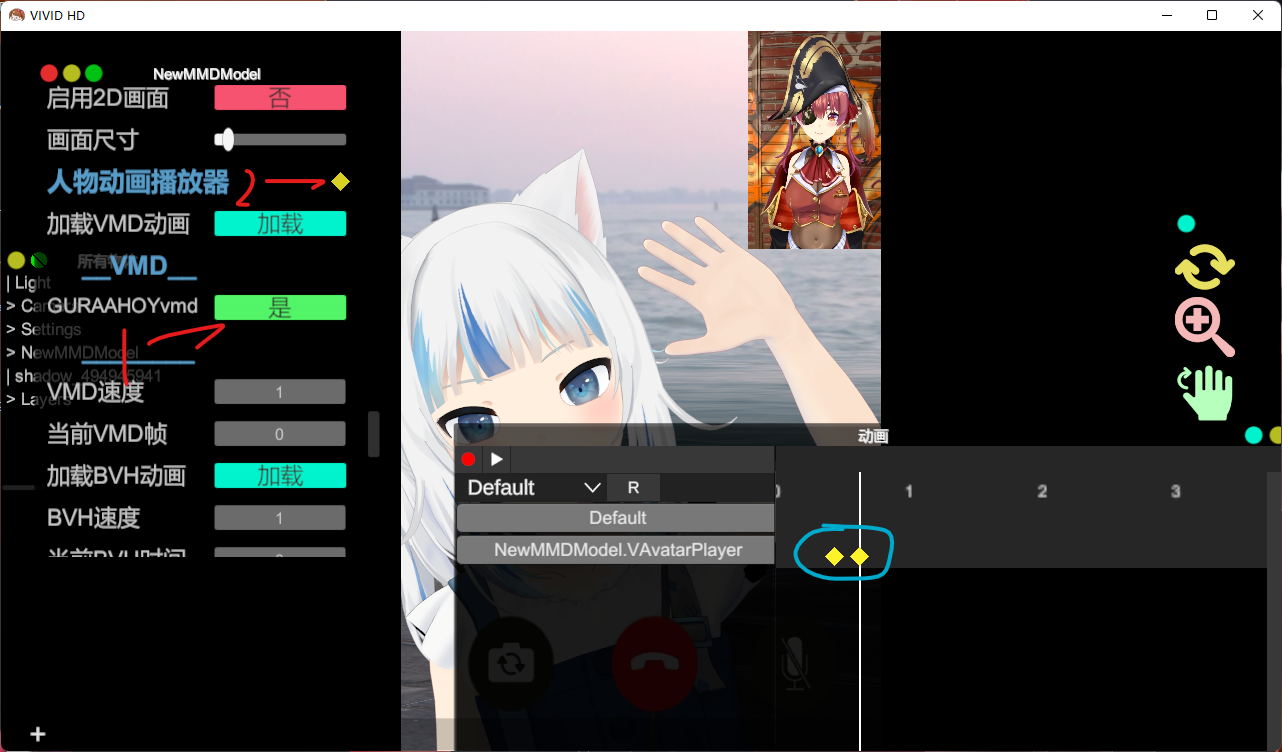Add keyframe with diamond beside 人物动画播放器
1282x752 pixels.
pos(340,182)
